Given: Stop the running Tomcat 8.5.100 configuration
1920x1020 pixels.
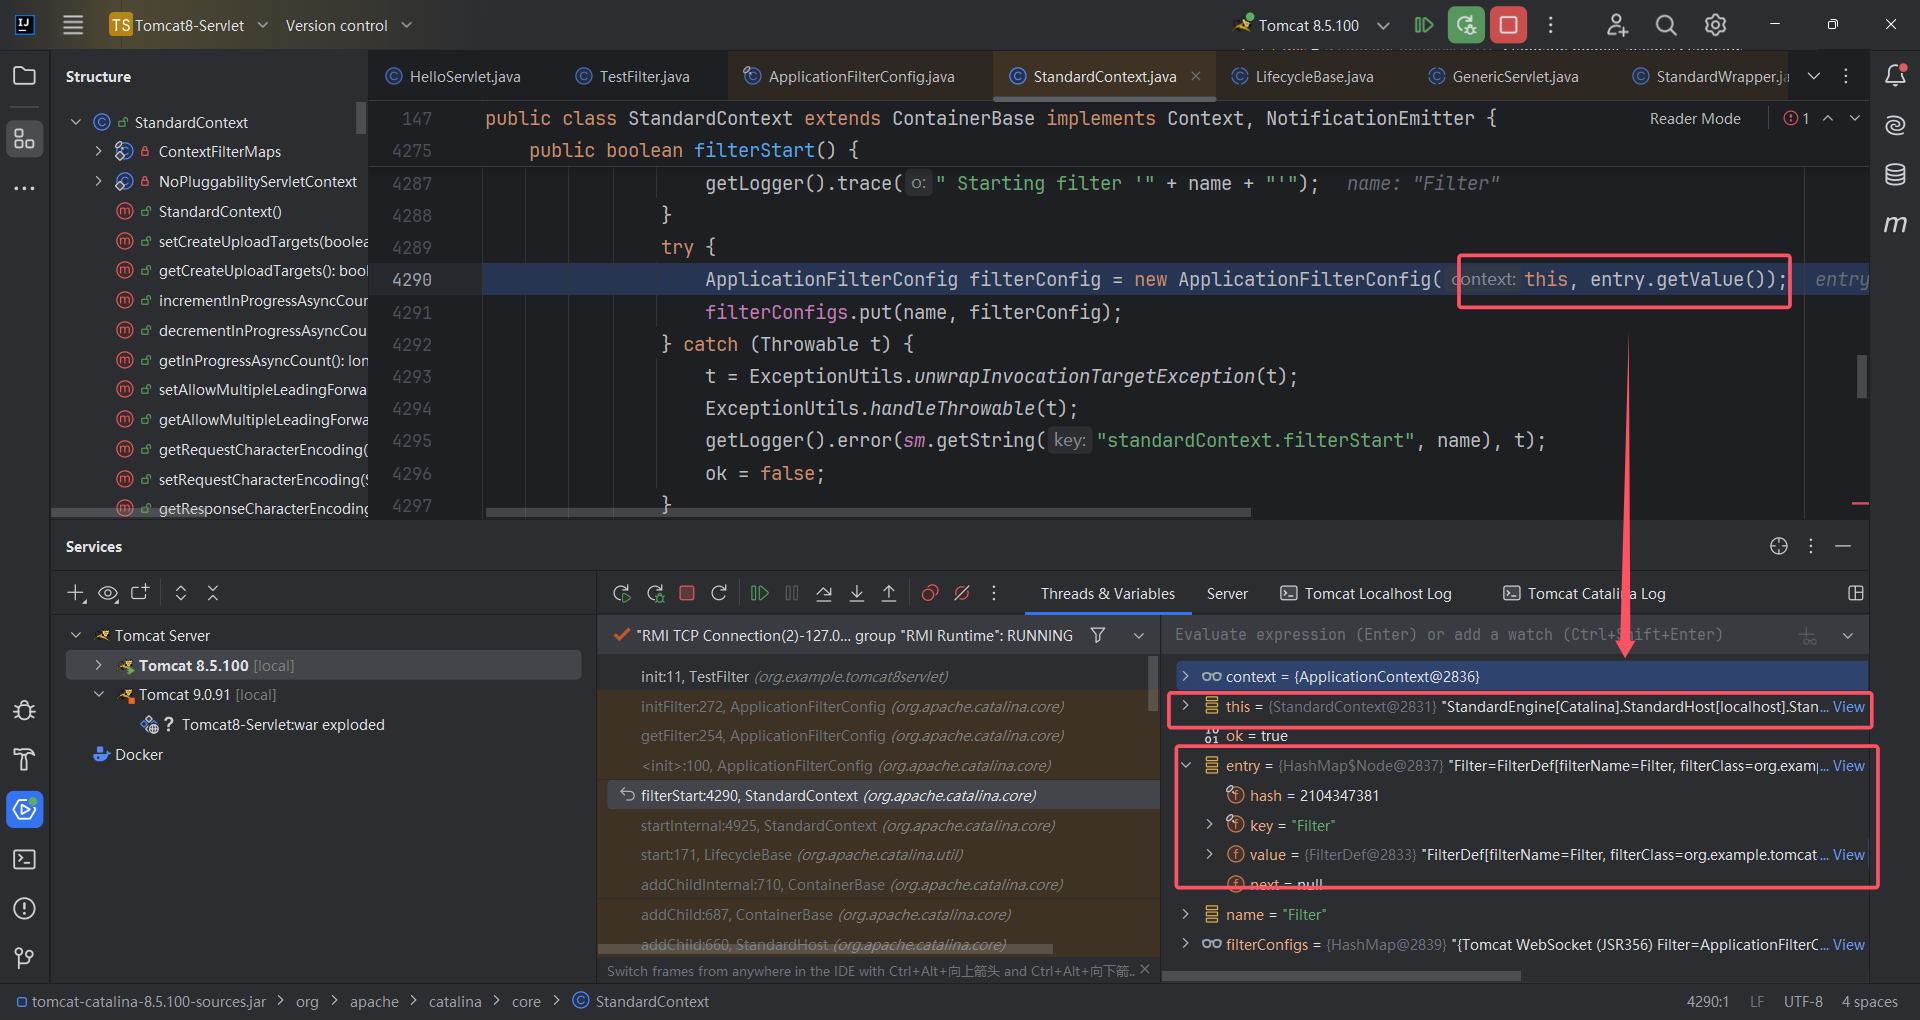Looking at the screenshot, I should (x=1508, y=25).
